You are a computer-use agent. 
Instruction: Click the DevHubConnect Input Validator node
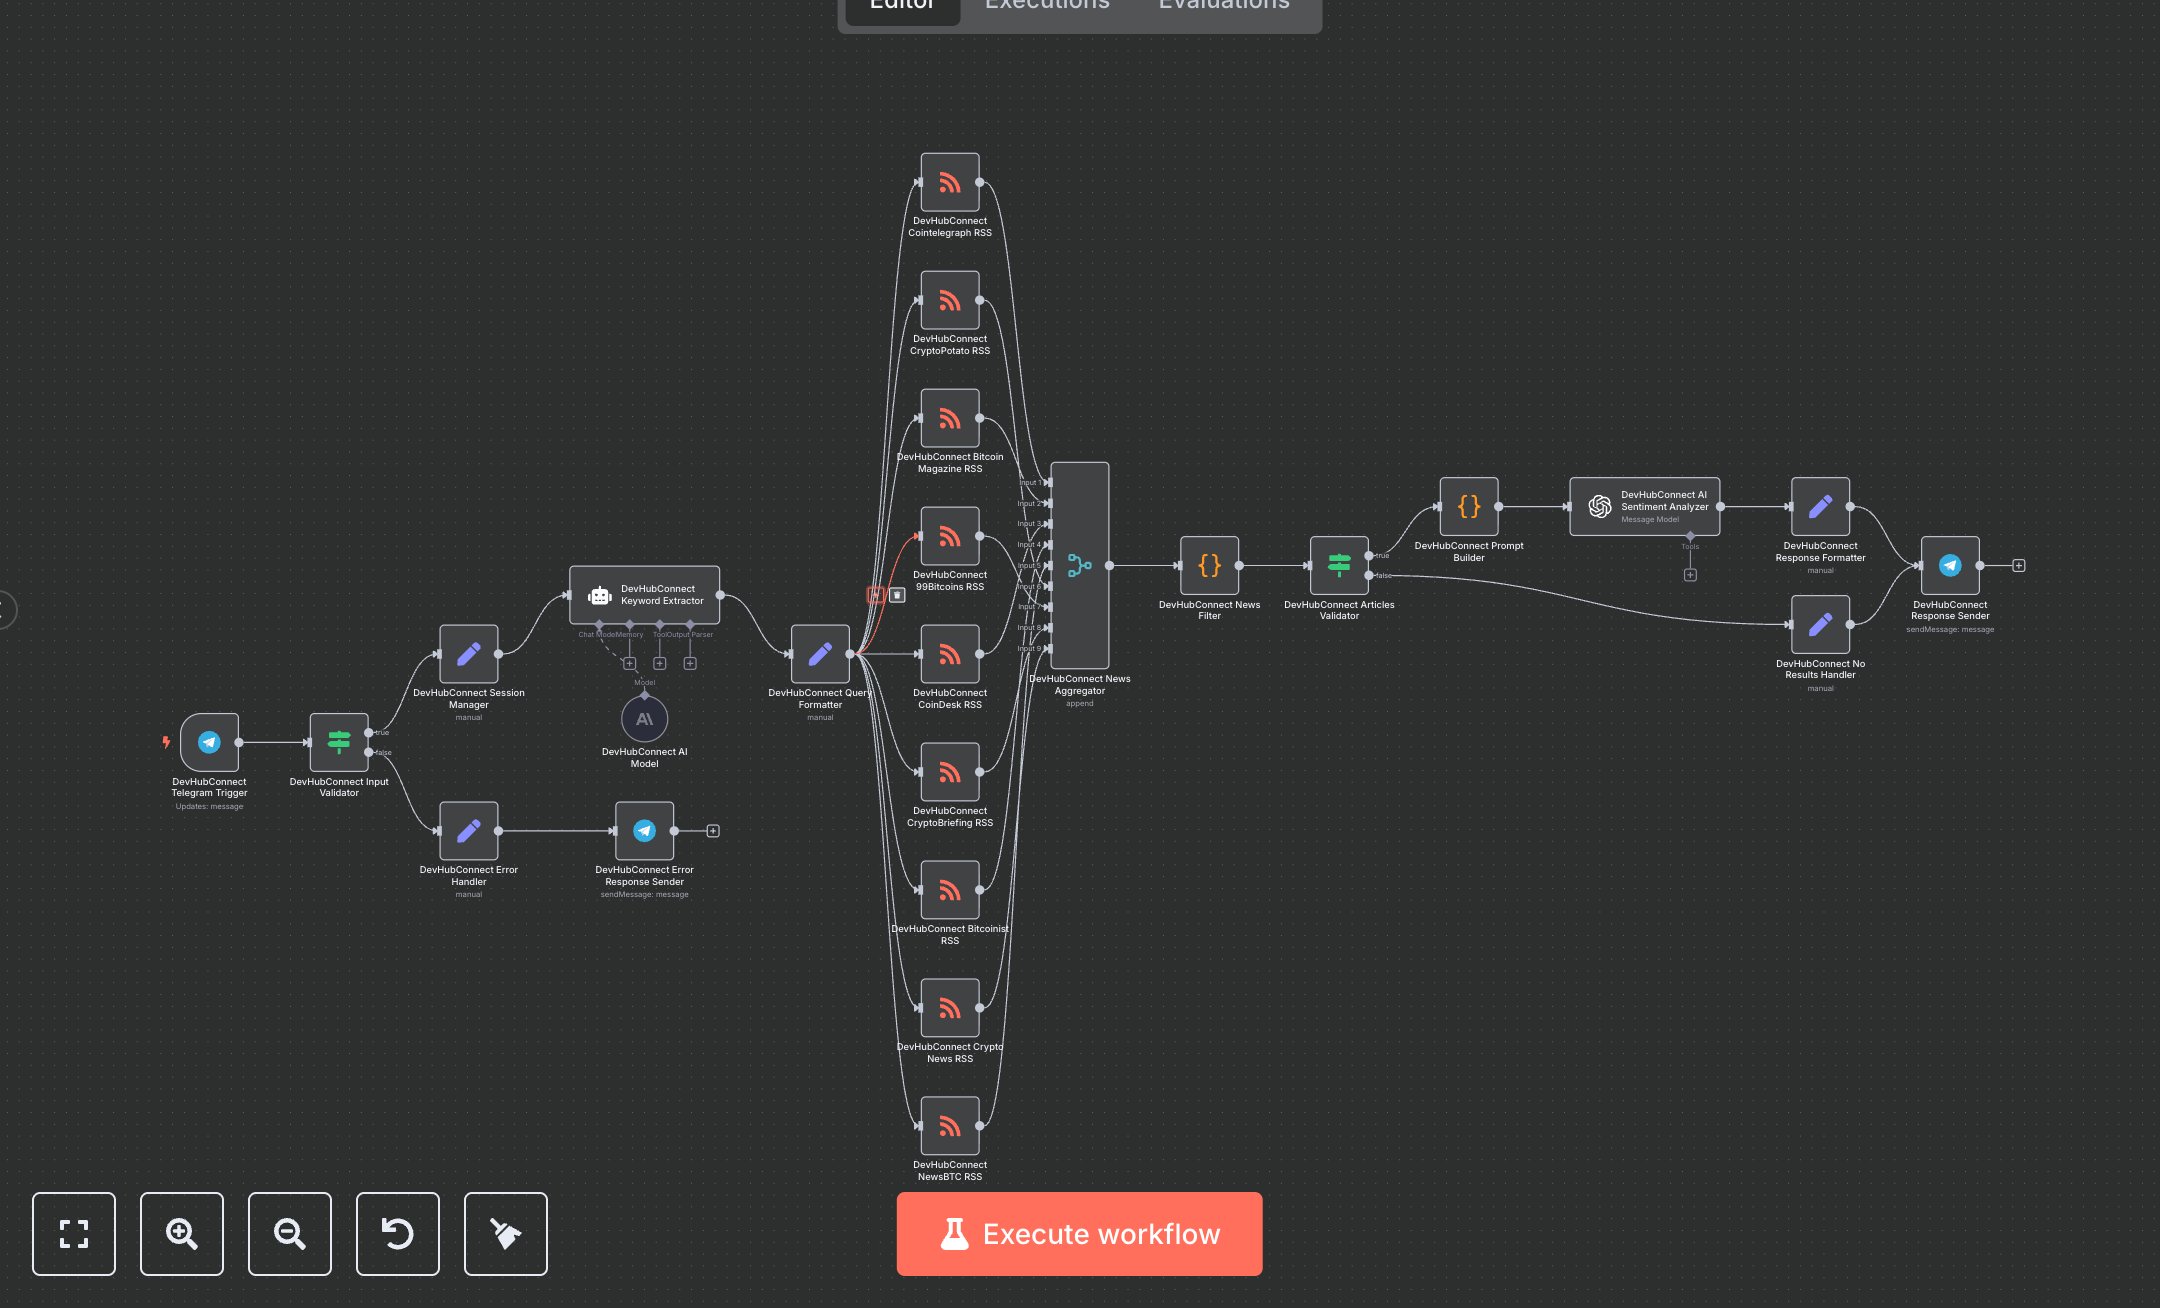[339, 742]
